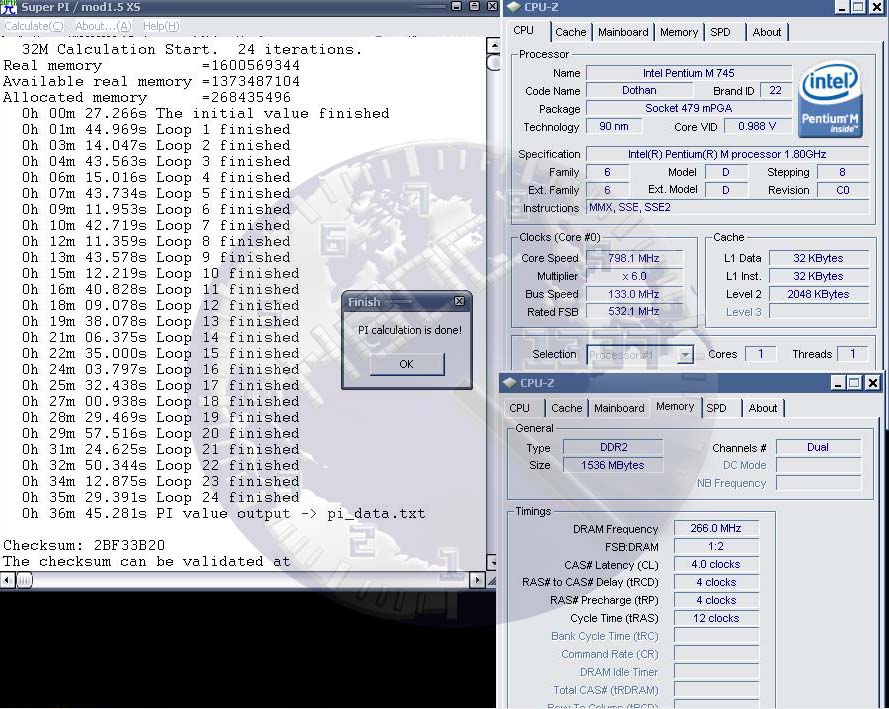Click Super PI vertical scrollbar up arrow
The width and height of the screenshot is (889, 709).
point(493,45)
